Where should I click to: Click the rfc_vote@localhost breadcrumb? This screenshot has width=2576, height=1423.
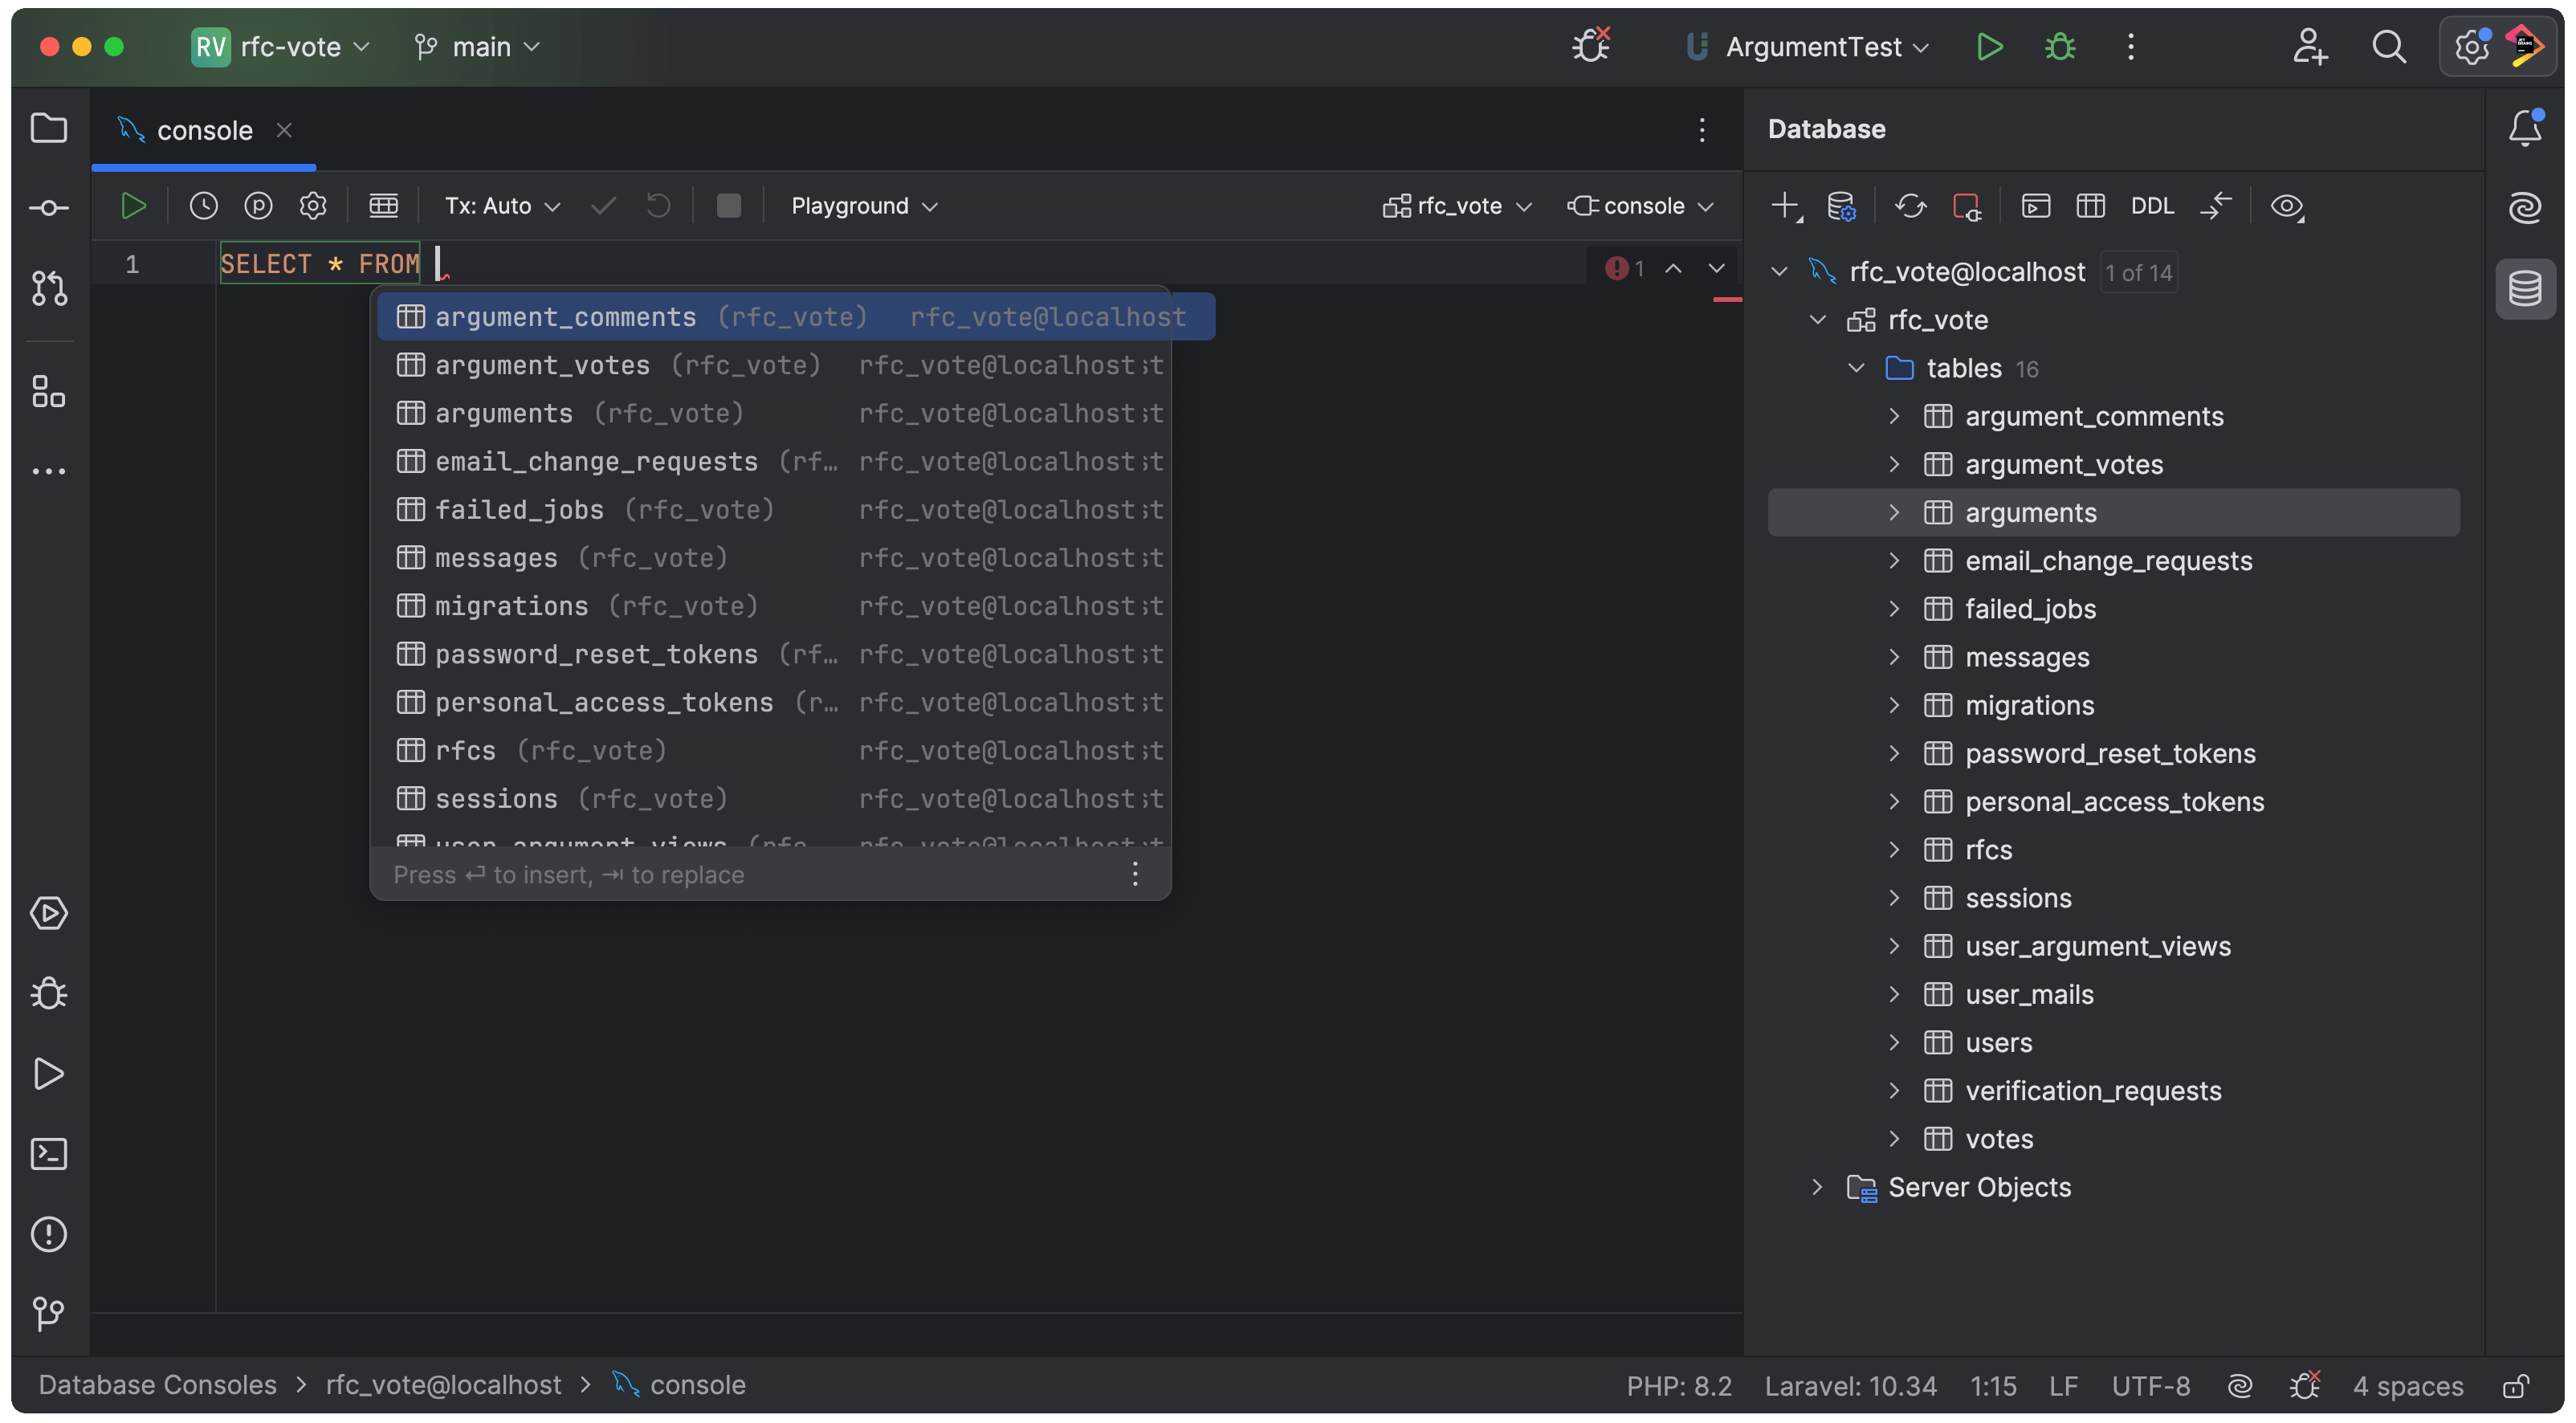click(443, 1385)
